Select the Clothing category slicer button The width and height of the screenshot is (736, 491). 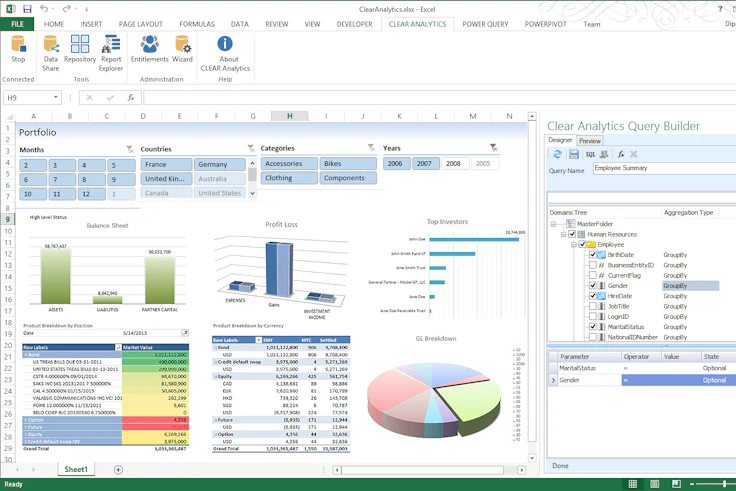click(289, 178)
